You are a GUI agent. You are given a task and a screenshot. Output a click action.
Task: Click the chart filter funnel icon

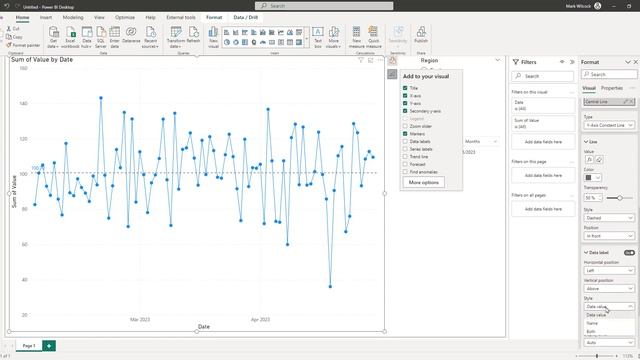(361, 60)
